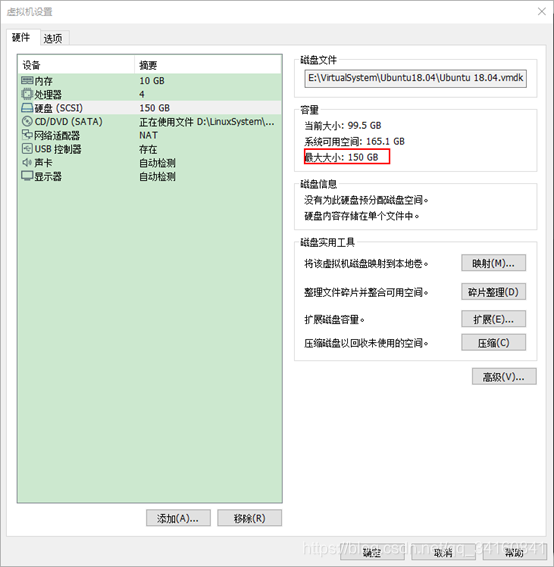Click the network adapter (网络适配器) icon
The image size is (554, 567).
[x=27, y=135]
